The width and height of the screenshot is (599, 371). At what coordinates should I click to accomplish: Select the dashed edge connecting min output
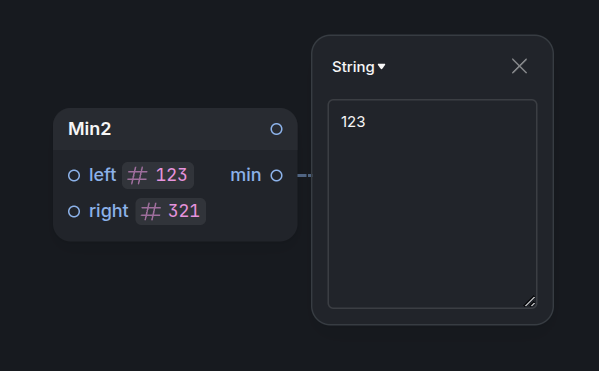point(304,175)
